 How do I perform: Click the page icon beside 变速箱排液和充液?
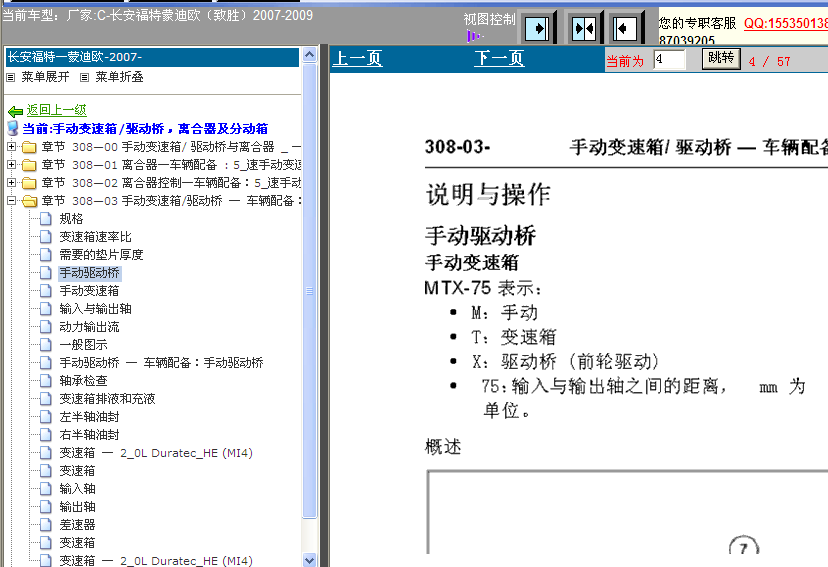[46, 399]
